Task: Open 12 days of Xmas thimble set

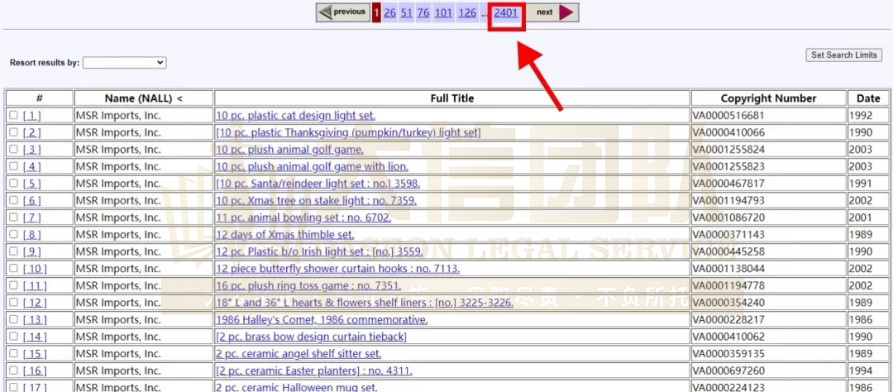Action: [285, 235]
